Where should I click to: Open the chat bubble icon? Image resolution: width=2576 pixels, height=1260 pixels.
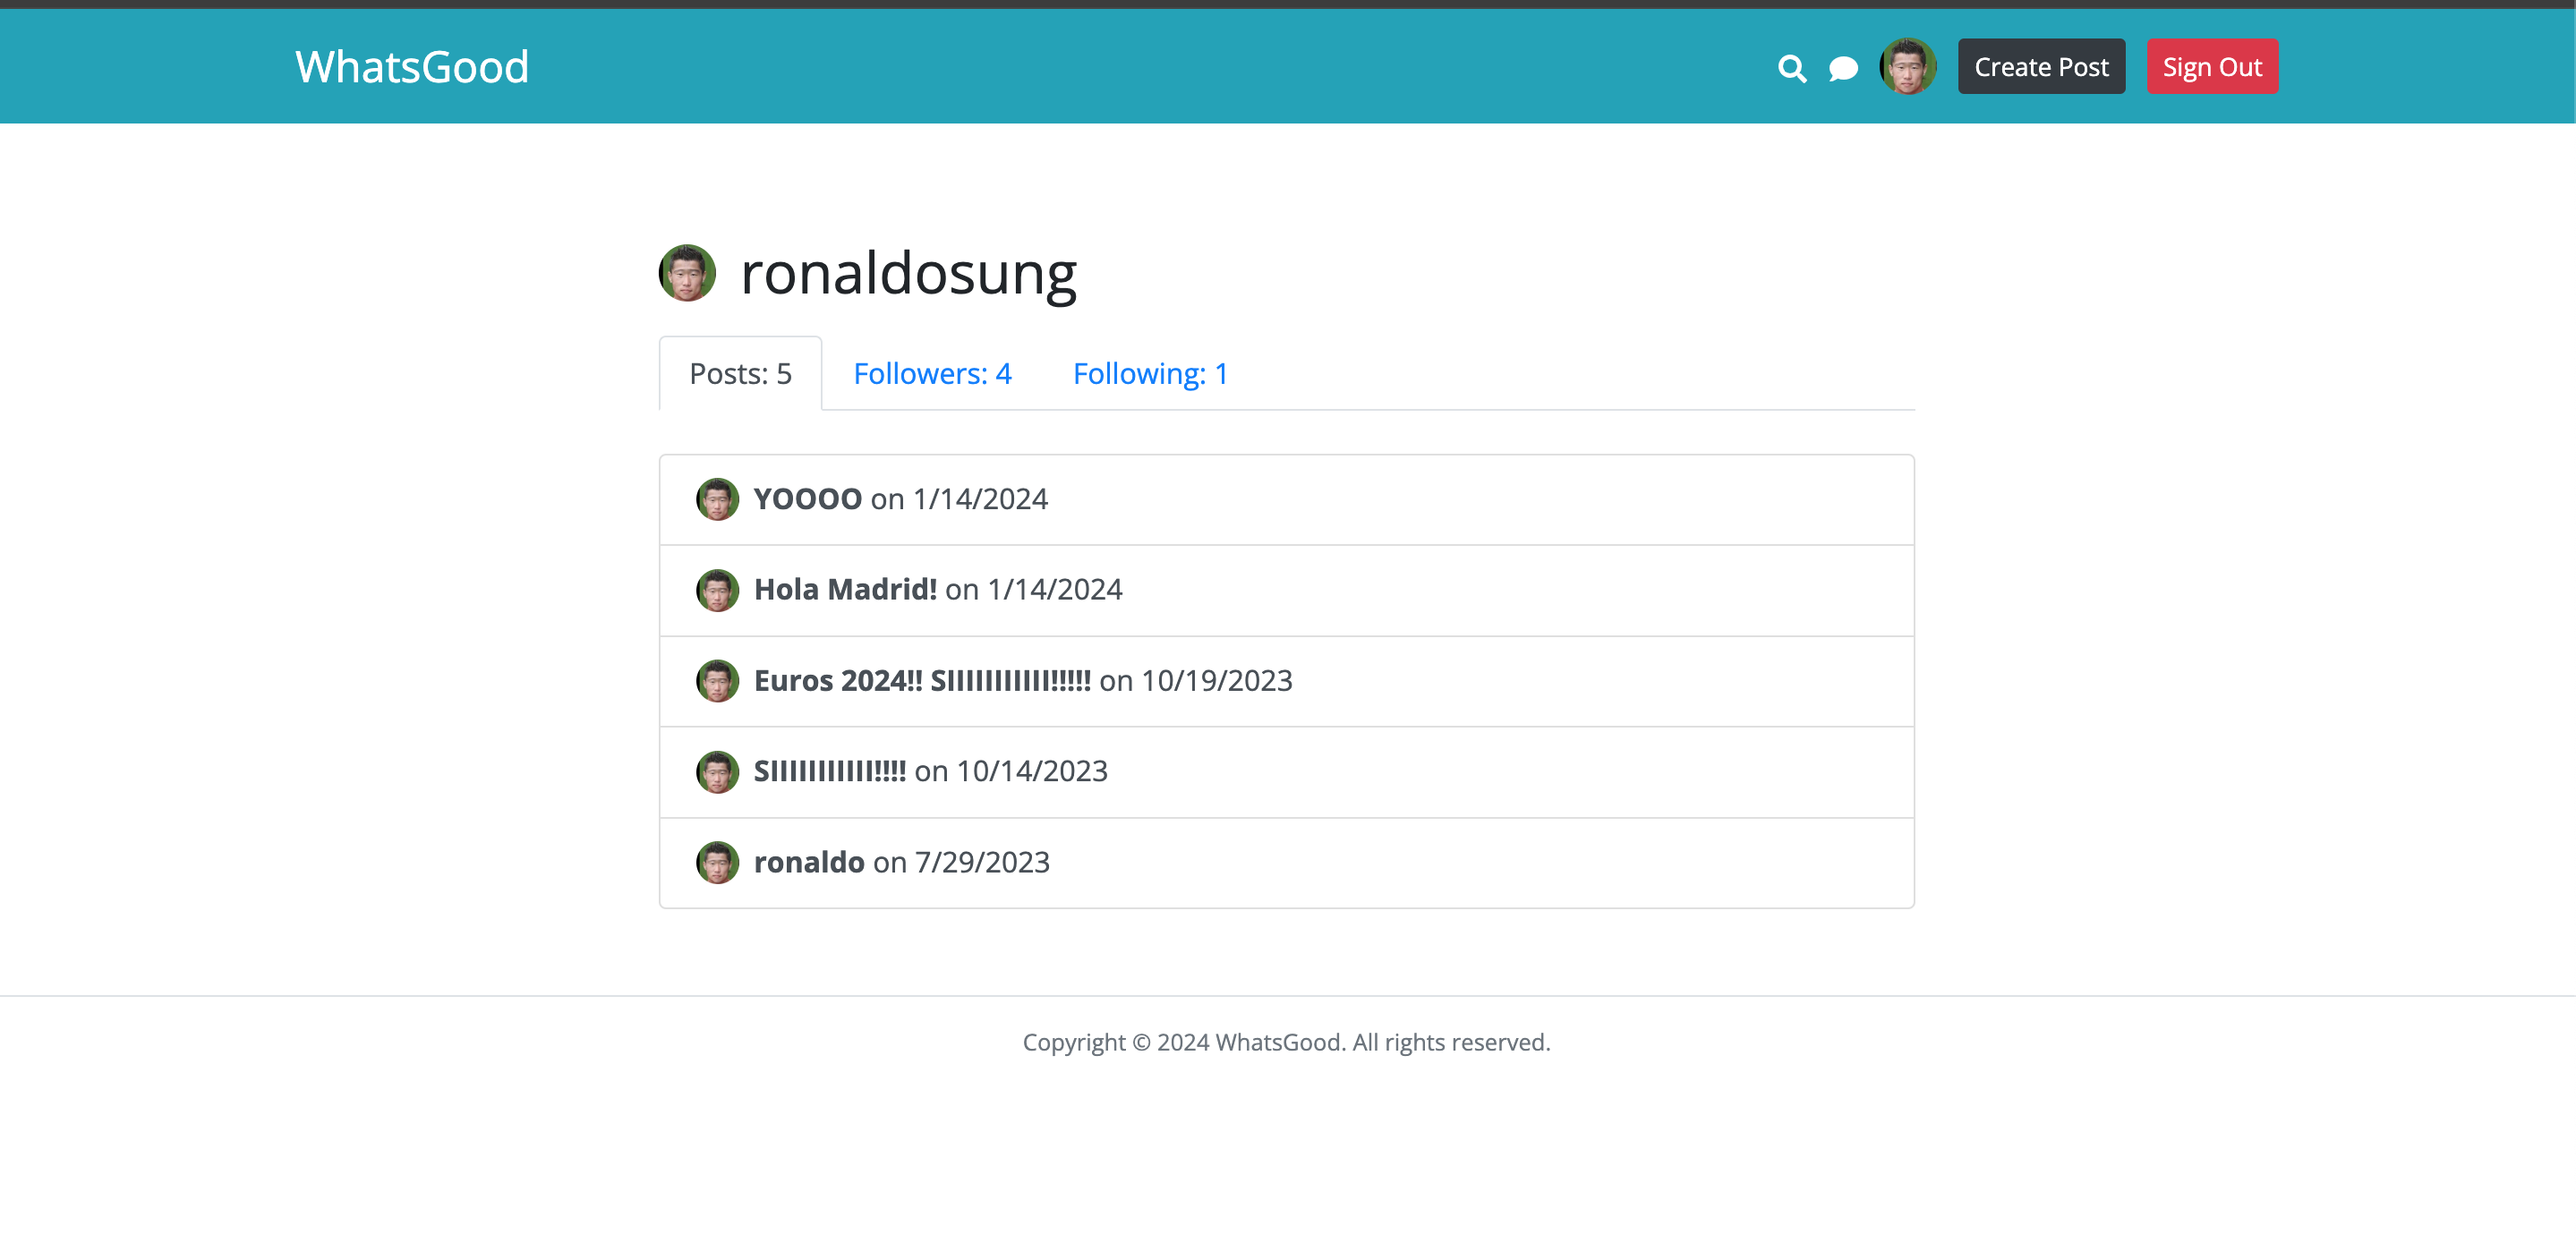[x=1843, y=68]
